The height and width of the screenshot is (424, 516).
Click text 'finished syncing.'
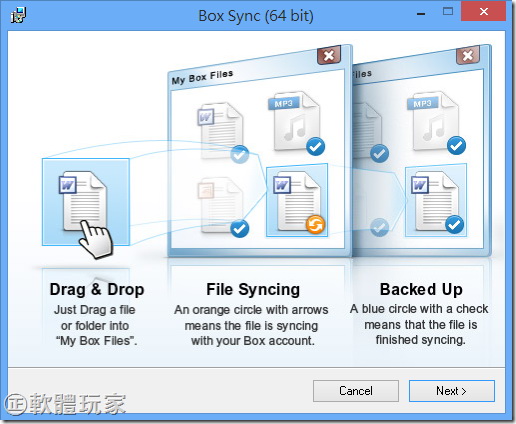[x=420, y=340]
